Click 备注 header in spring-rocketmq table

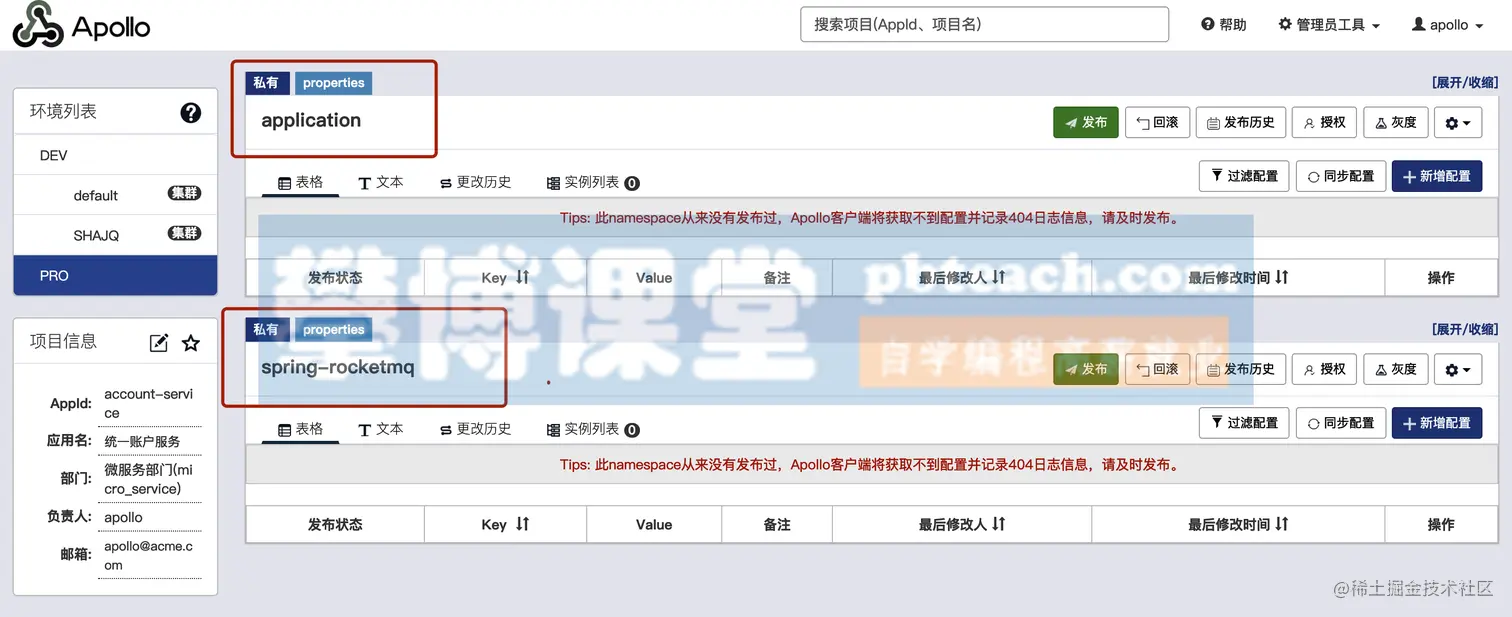coord(777,524)
